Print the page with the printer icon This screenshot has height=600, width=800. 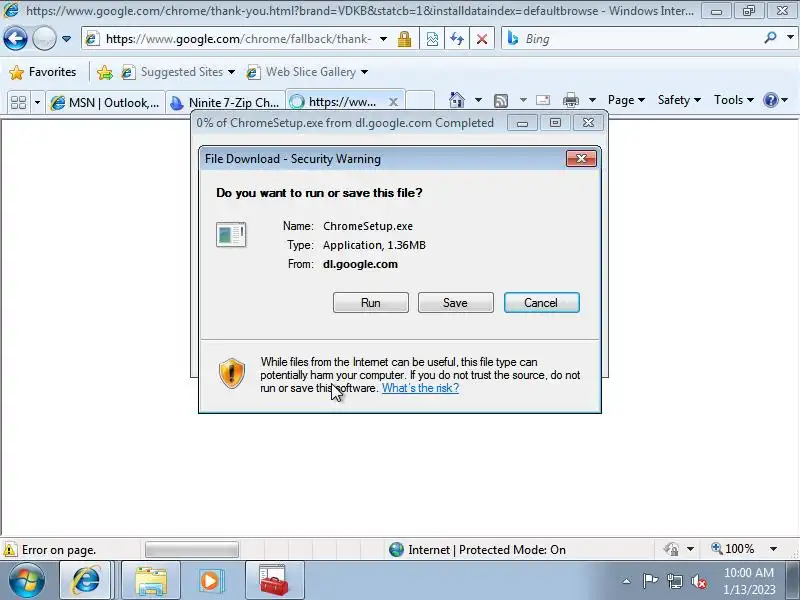(x=570, y=100)
